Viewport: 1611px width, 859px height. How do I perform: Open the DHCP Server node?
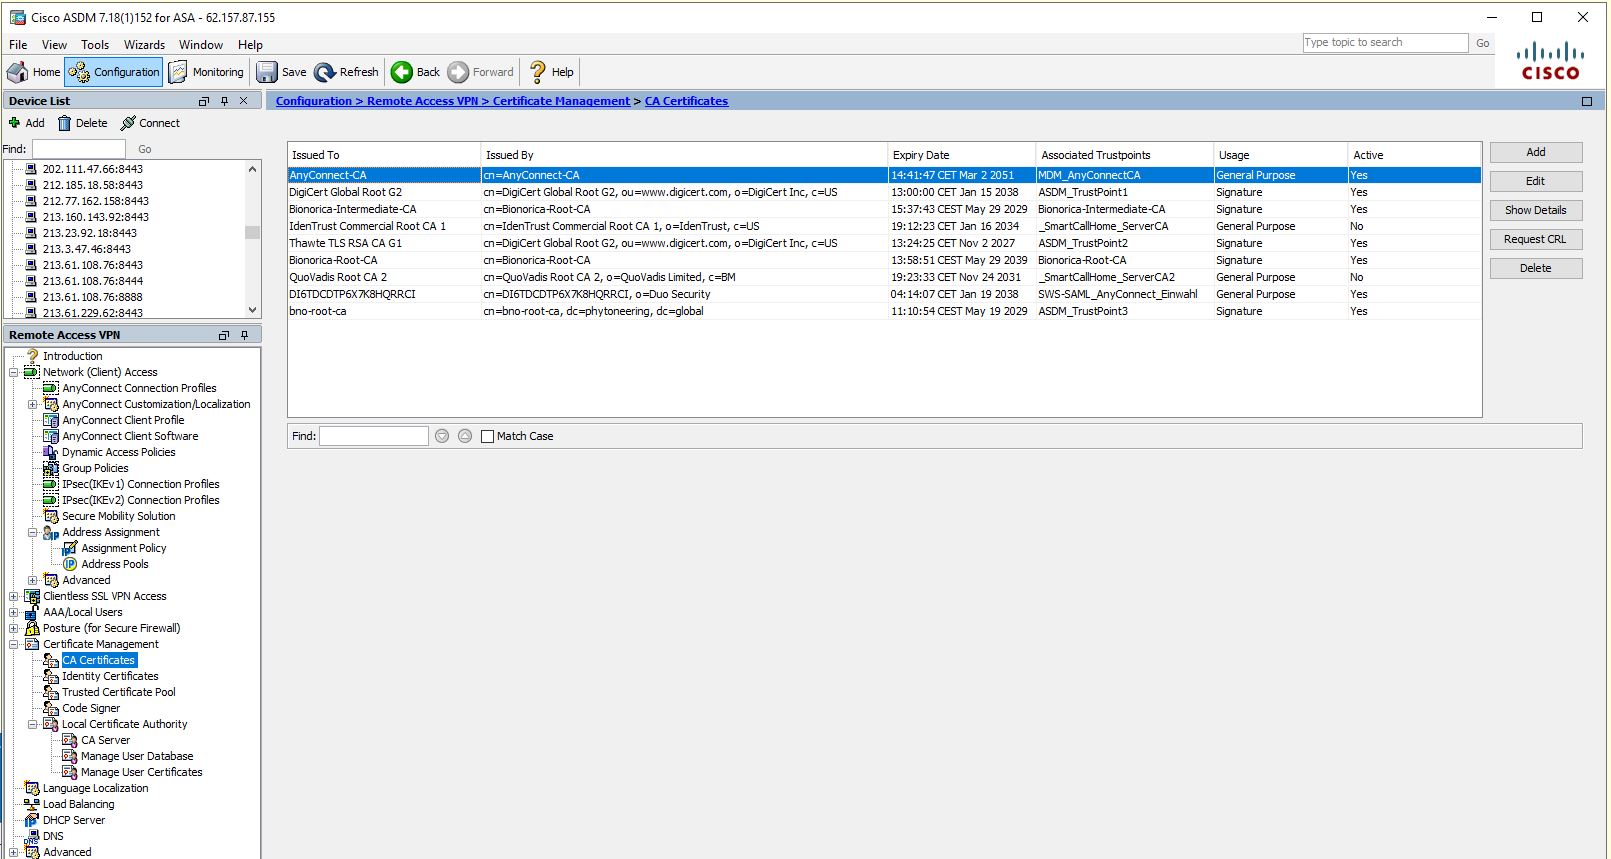tap(74, 820)
